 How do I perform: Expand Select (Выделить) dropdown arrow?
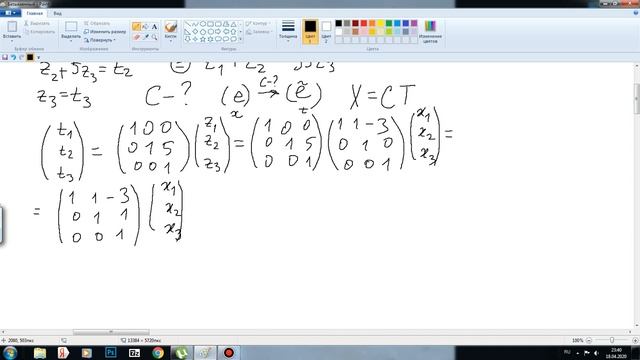(x=71, y=40)
